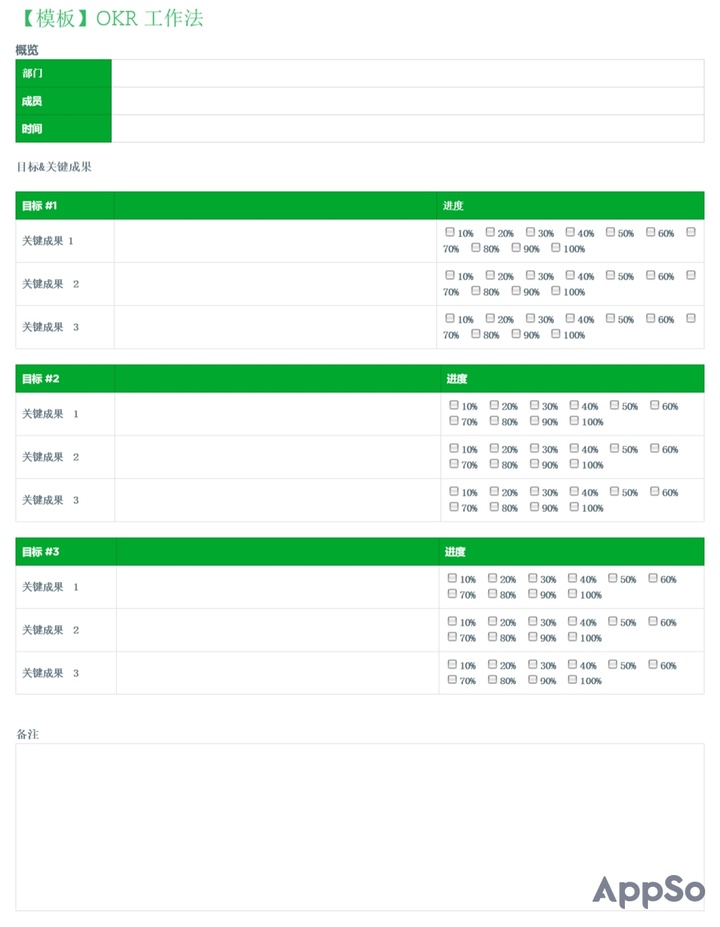720x927 pixels.
Task: Select 30% for 目标 #2 关键成果 1
Action: pyautogui.click(x=535, y=406)
